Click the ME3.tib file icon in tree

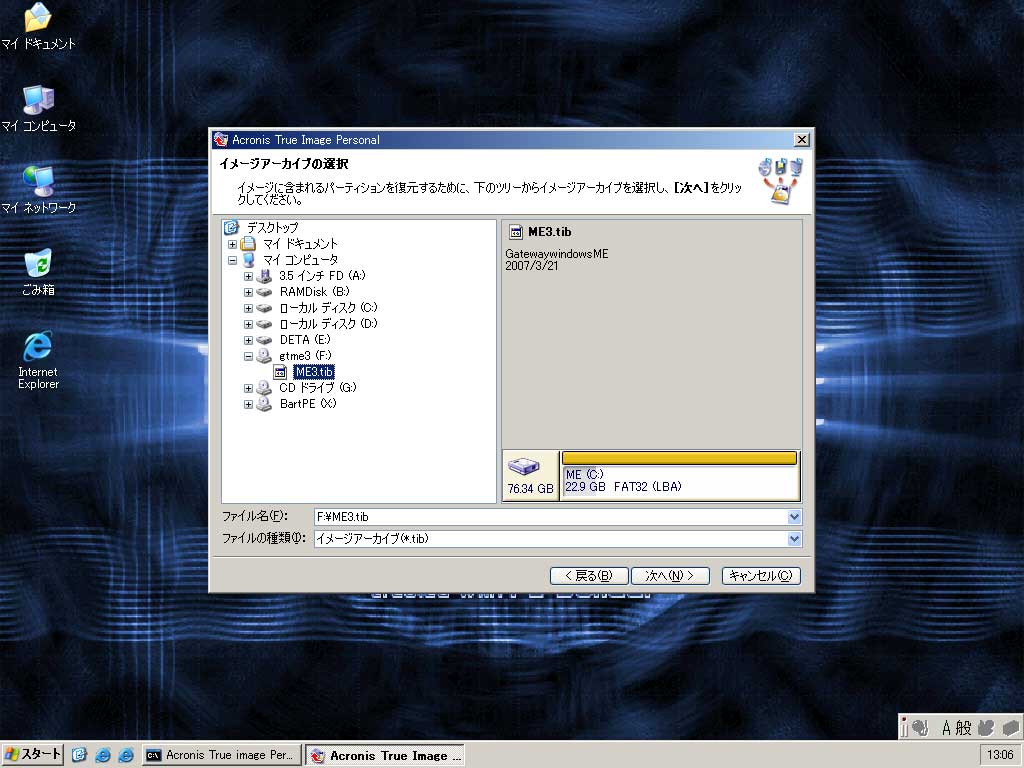coord(280,372)
